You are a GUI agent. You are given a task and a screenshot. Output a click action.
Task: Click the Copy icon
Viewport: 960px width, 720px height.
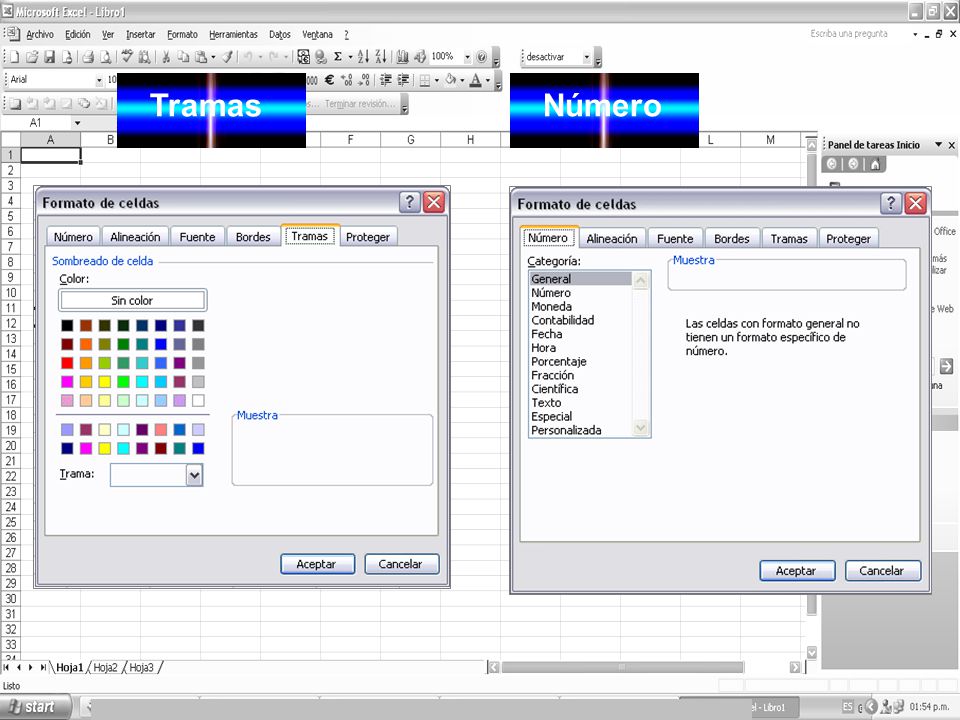click(183, 57)
